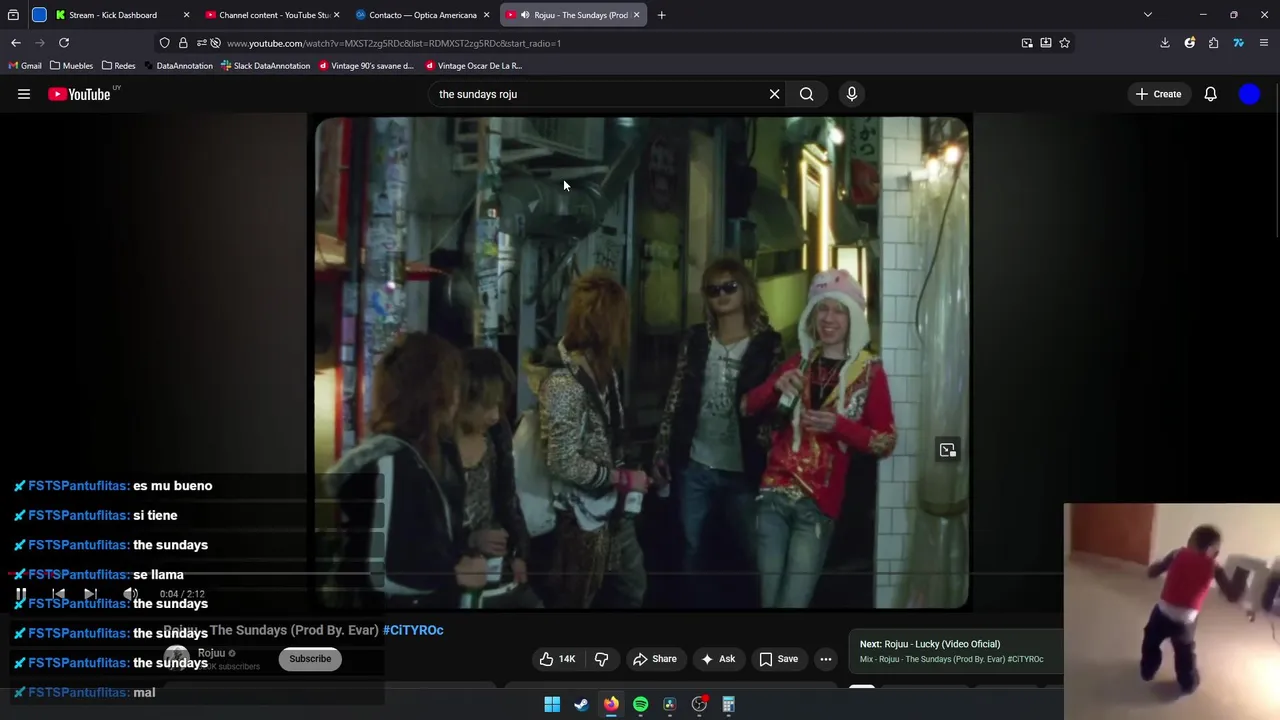The width and height of the screenshot is (1280, 720).
Task: Open the extensions puzzle icon
Action: point(1214,43)
